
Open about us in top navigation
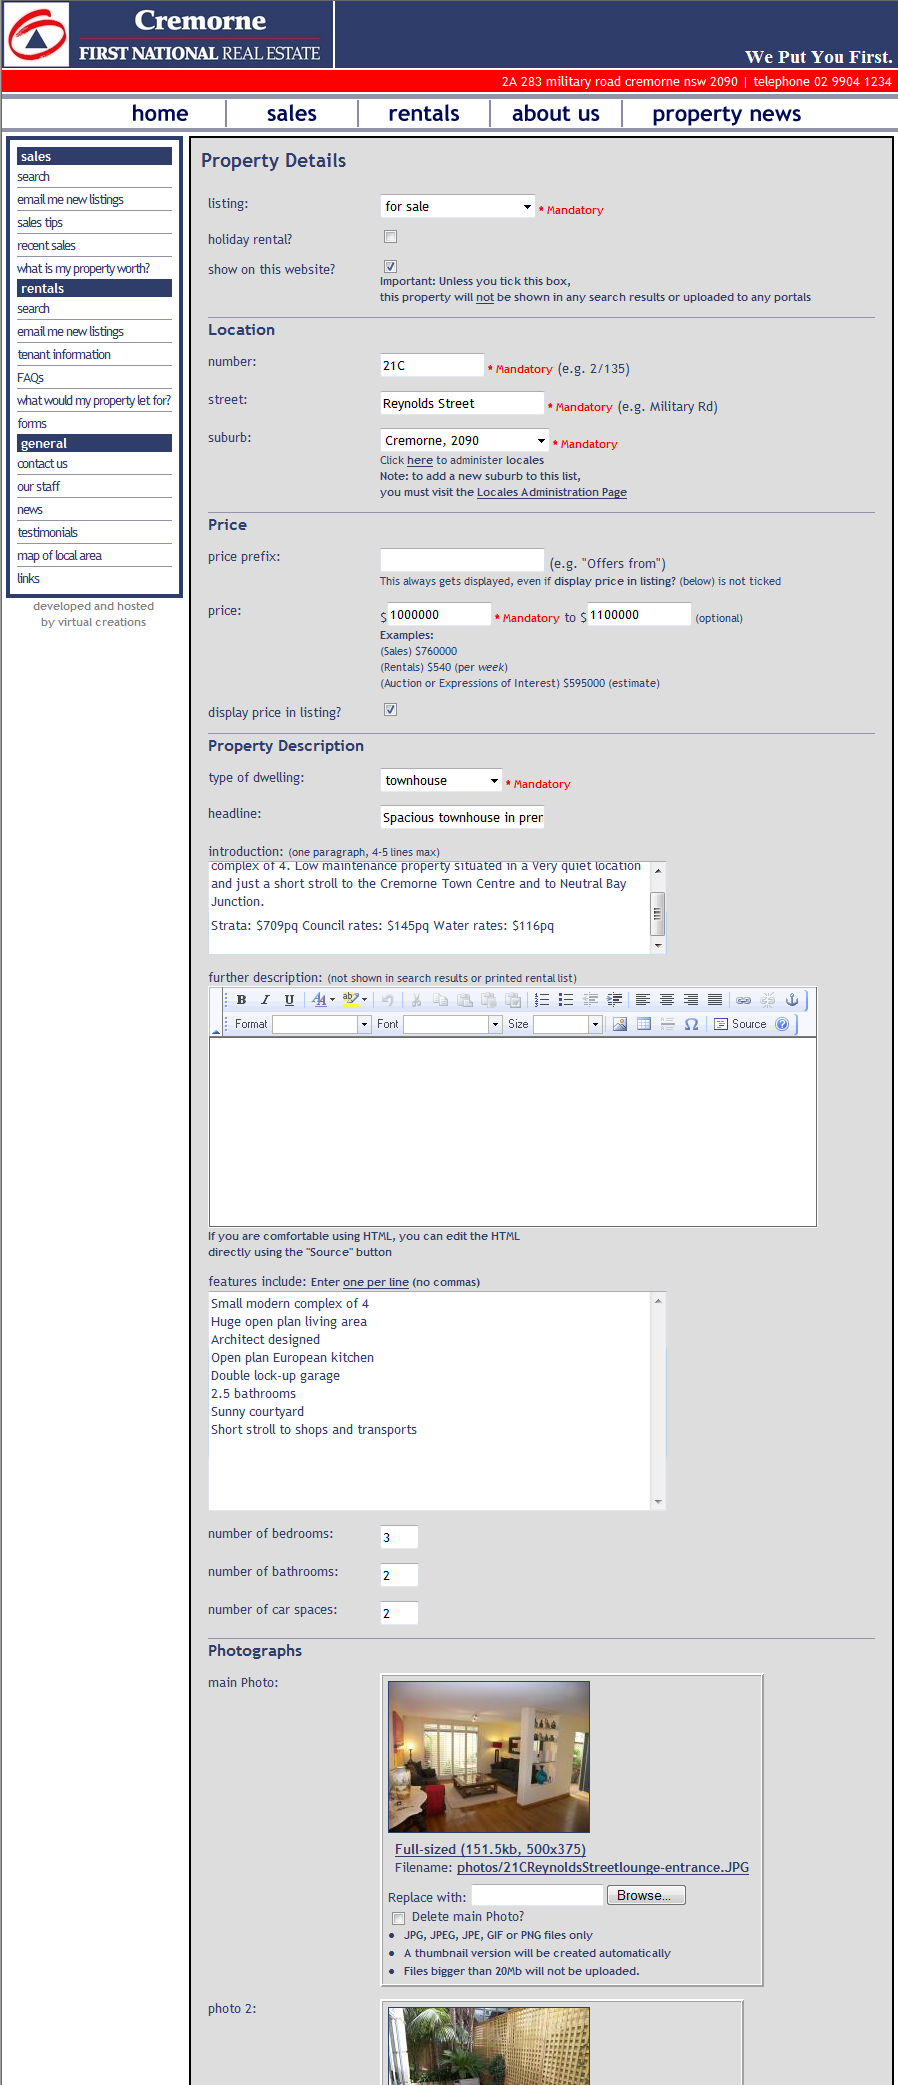click(556, 114)
